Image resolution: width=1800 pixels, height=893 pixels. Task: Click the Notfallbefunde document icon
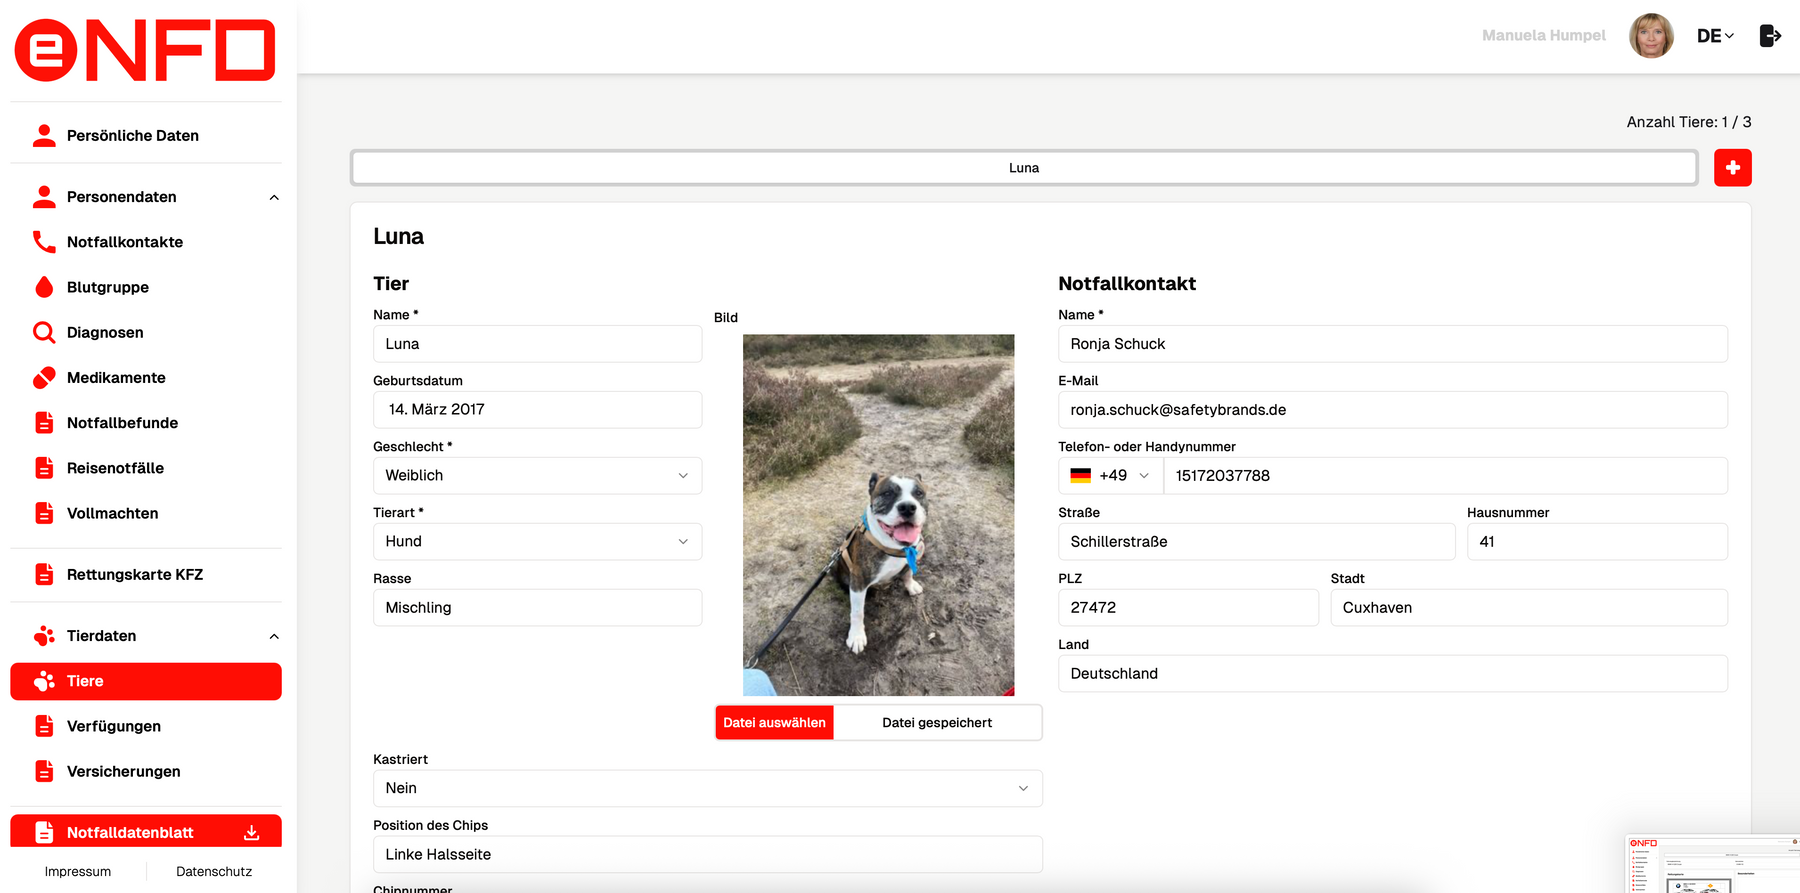[44, 422]
